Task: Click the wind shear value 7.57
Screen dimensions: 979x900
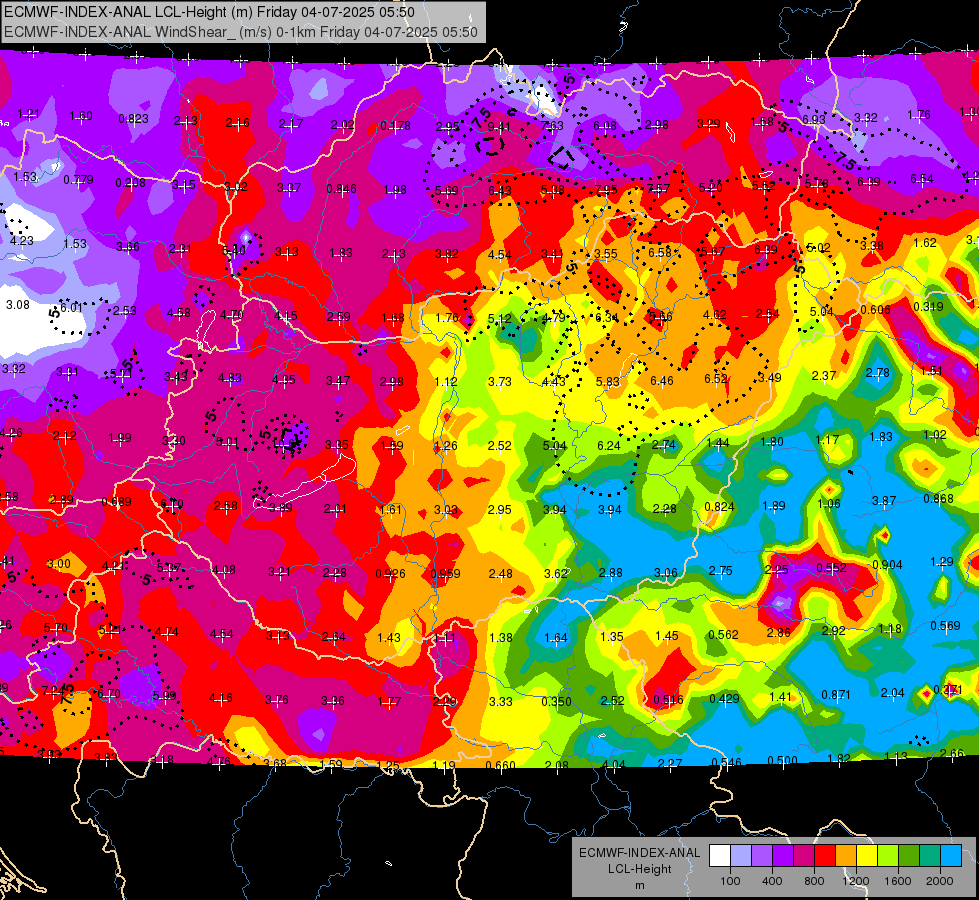Action: [658, 189]
